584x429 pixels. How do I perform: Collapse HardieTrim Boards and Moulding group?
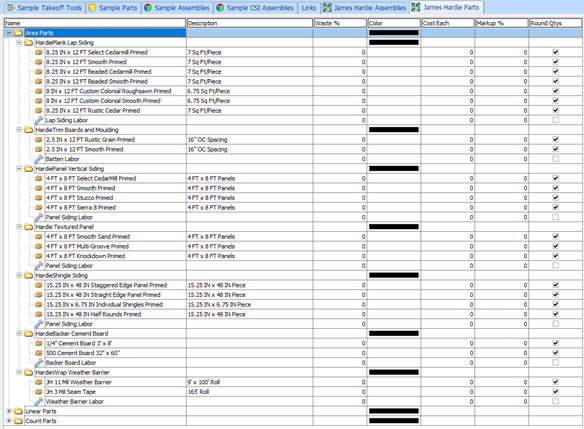(x=19, y=130)
